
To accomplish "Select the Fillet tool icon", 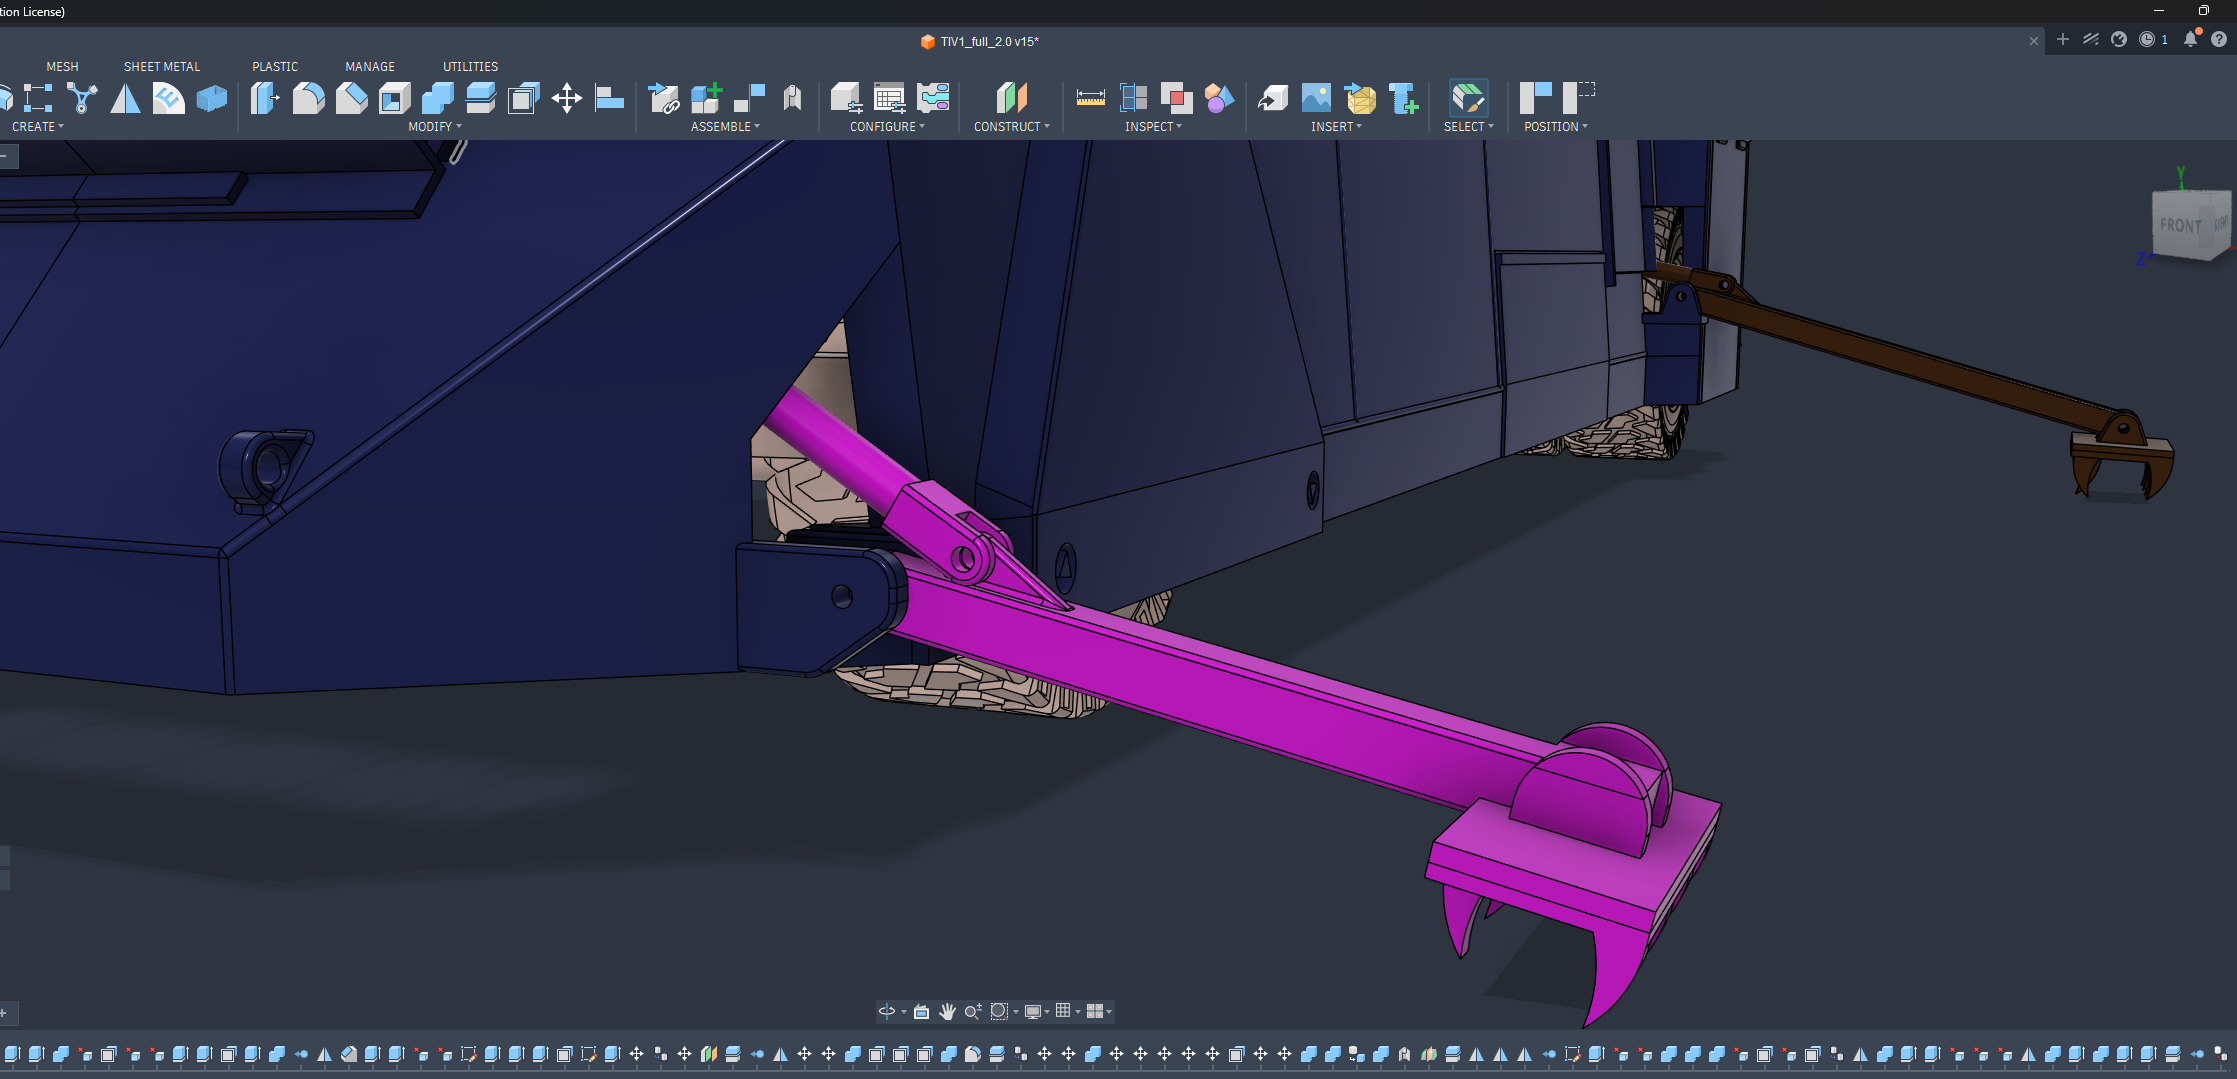I will 308,98.
